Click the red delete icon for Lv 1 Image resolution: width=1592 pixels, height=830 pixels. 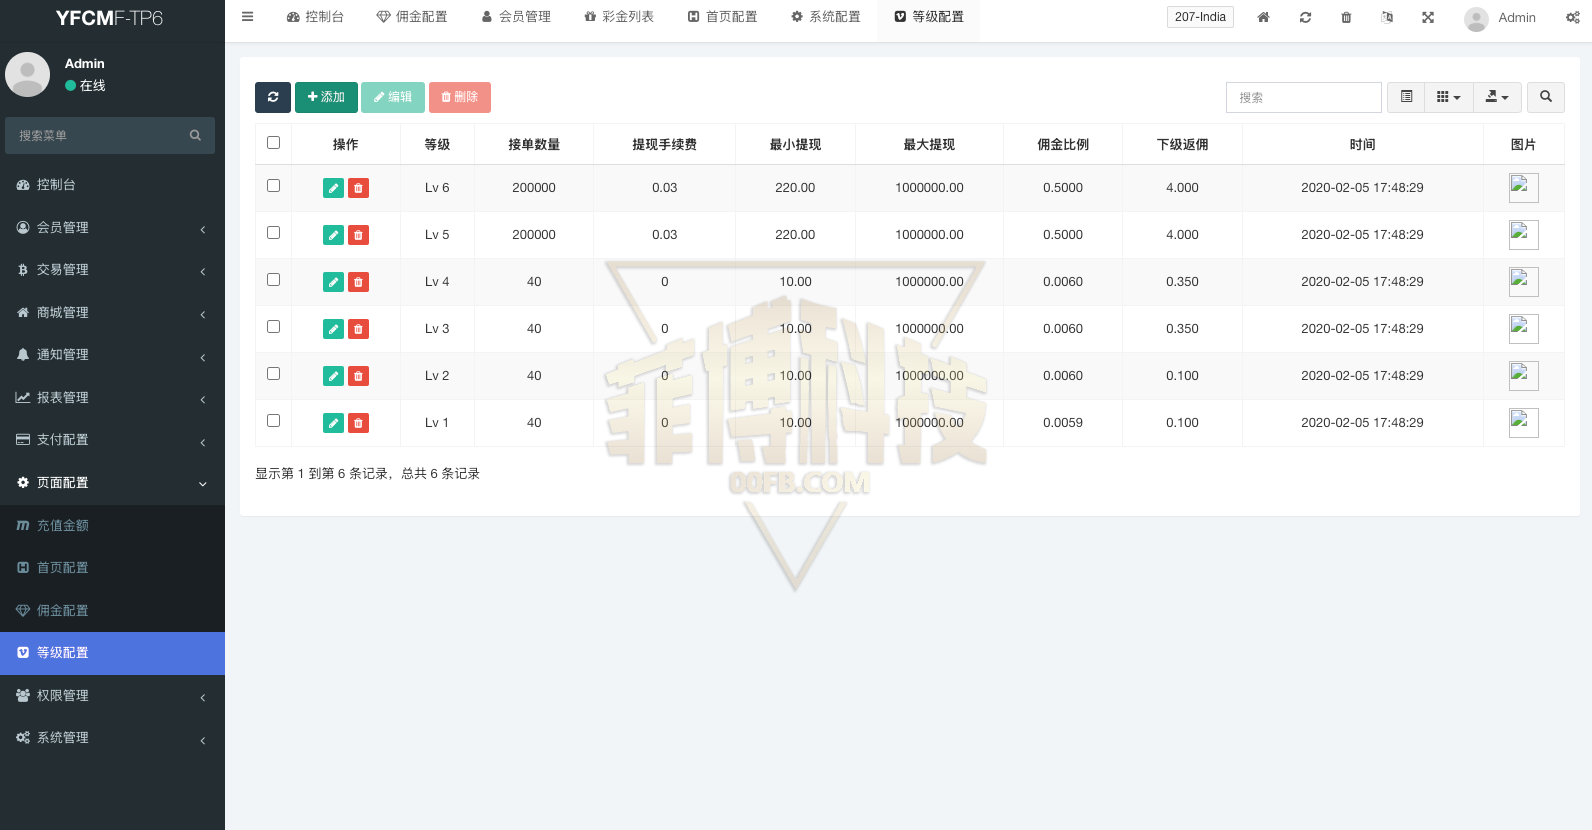tap(358, 423)
